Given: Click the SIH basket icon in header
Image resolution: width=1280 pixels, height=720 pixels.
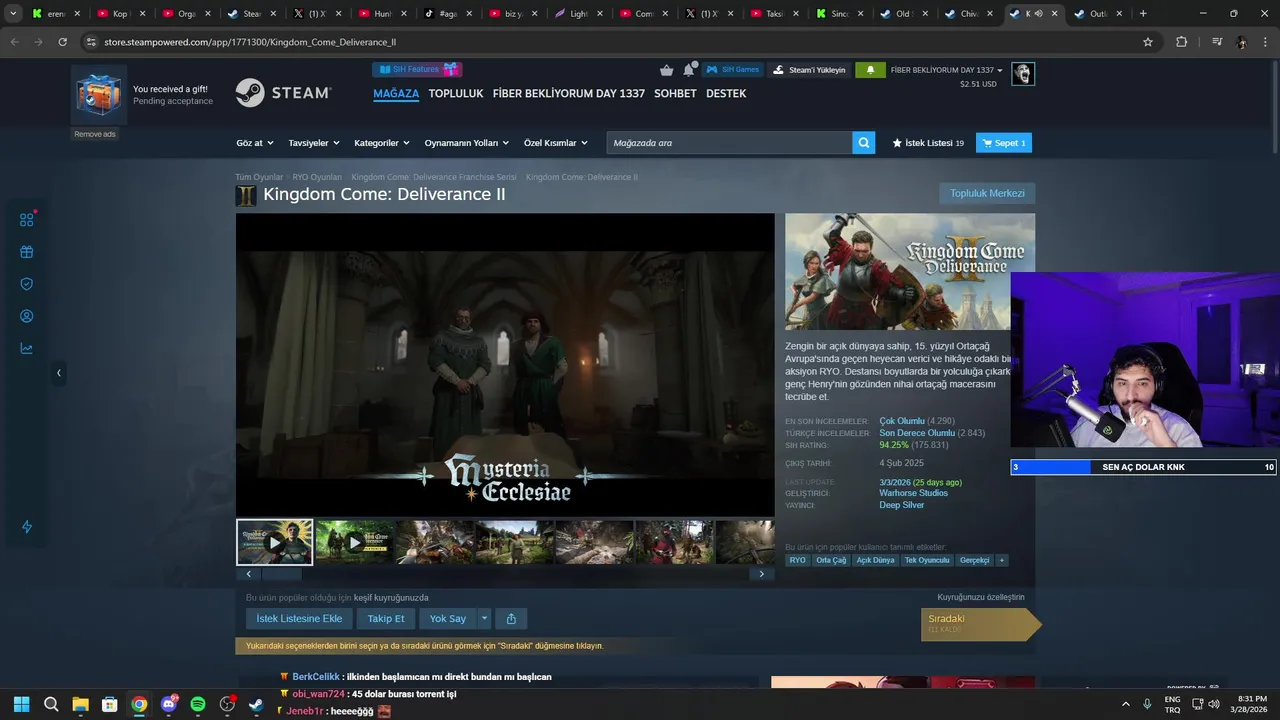Looking at the screenshot, I should coord(667,70).
